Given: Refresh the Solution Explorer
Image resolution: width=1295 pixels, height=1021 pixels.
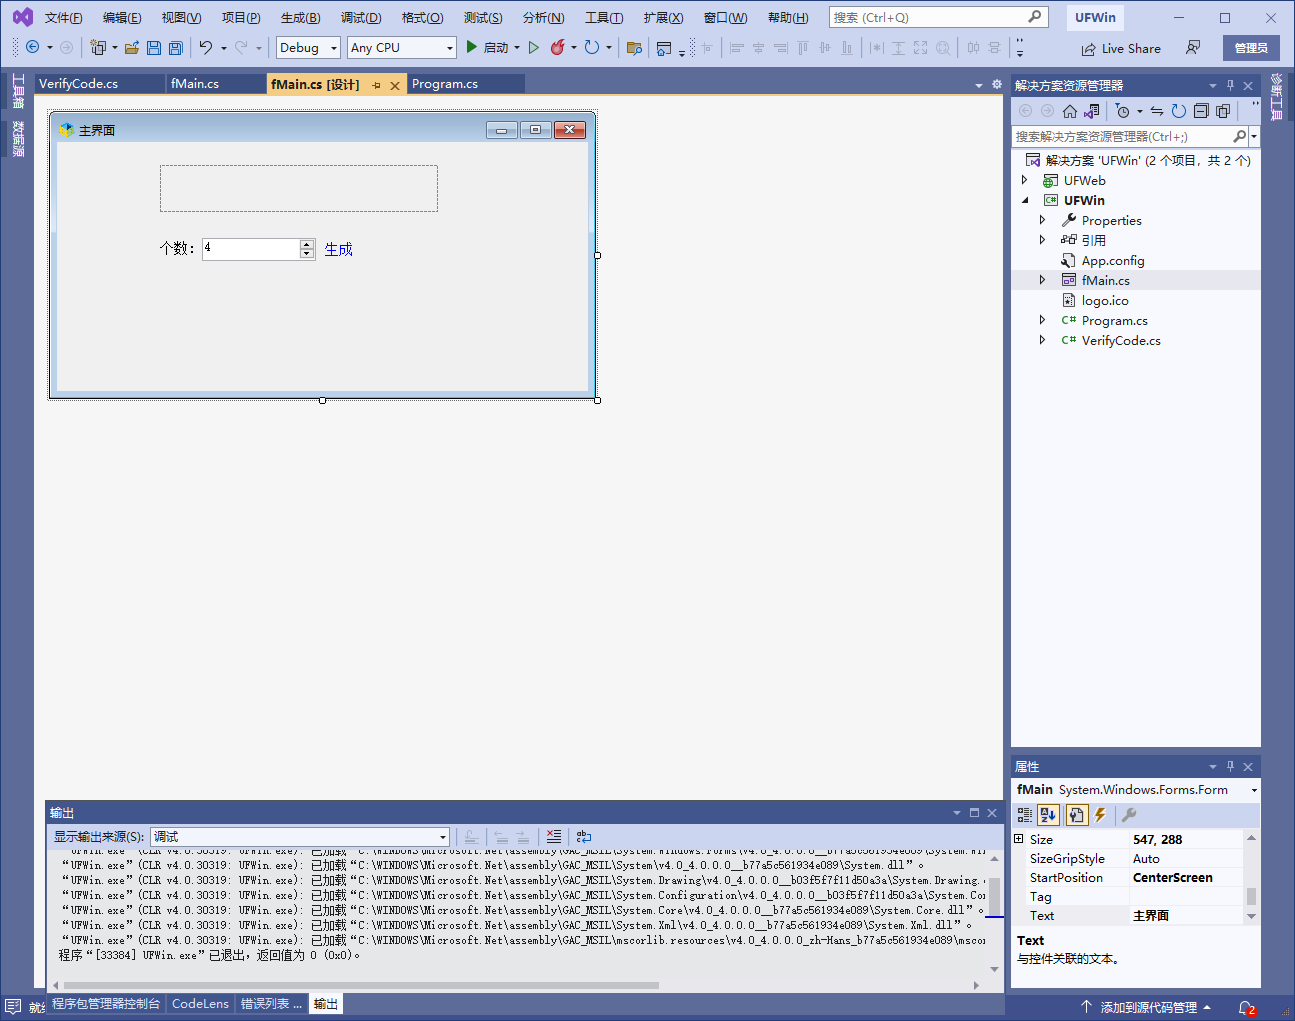Looking at the screenshot, I should [x=1179, y=111].
